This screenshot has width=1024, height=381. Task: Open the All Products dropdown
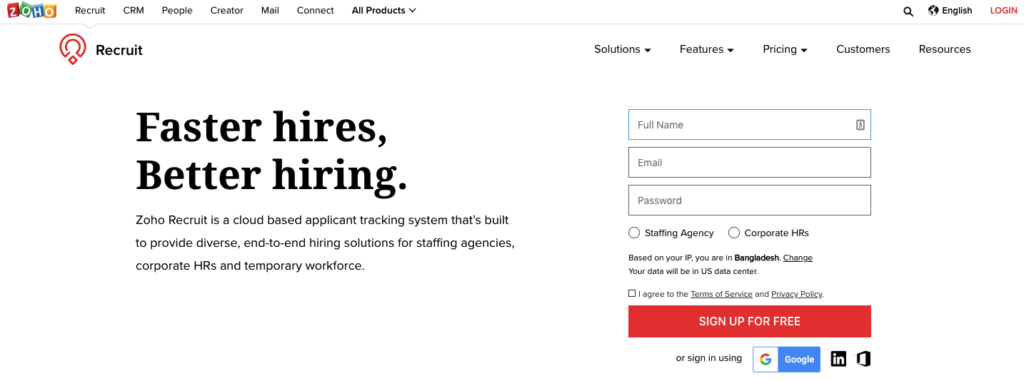(x=383, y=10)
